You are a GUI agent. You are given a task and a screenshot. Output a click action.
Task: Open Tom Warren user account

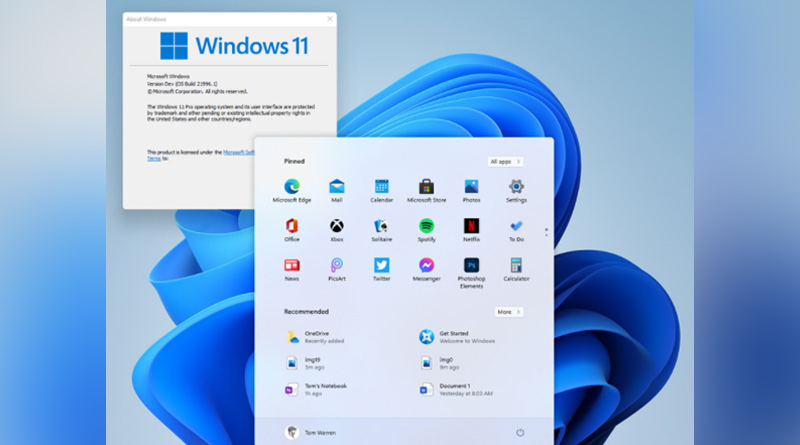click(310, 432)
